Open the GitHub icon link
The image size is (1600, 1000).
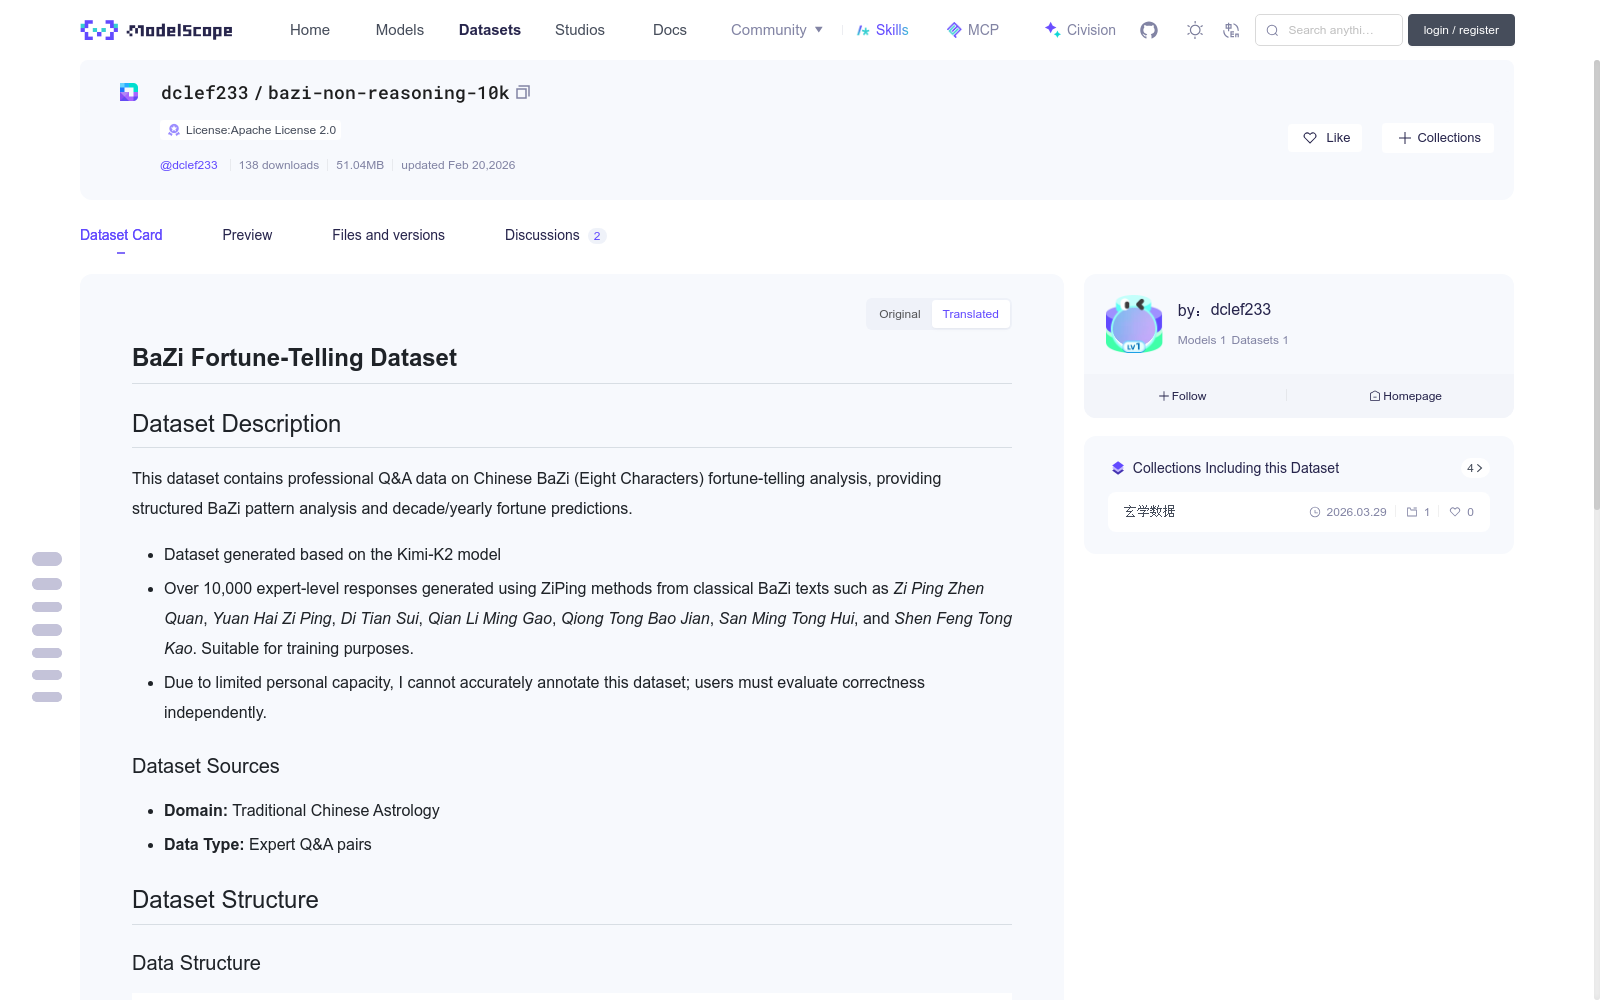click(x=1149, y=30)
